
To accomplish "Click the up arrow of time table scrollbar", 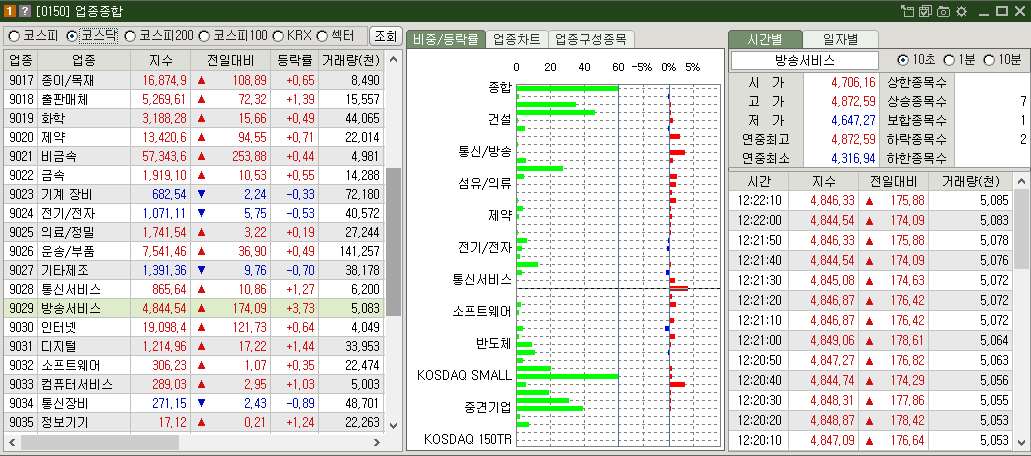I will [1020, 181].
